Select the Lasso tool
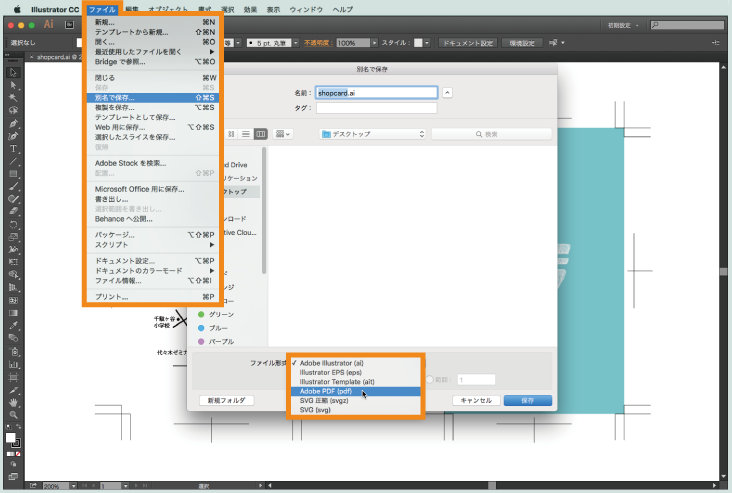The image size is (732, 493). (x=13, y=111)
